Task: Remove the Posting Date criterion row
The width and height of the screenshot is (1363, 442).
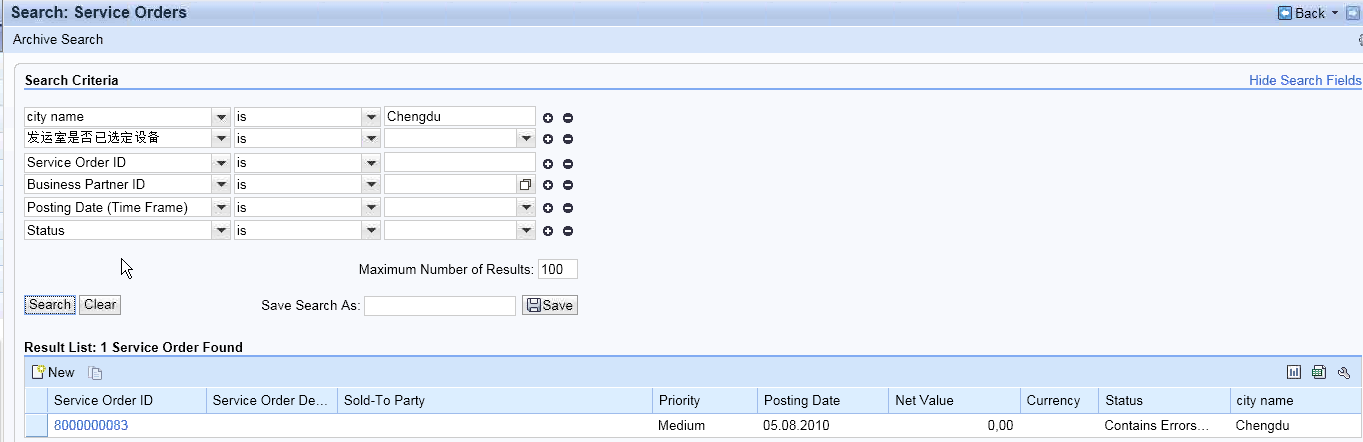Action: [568, 208]
